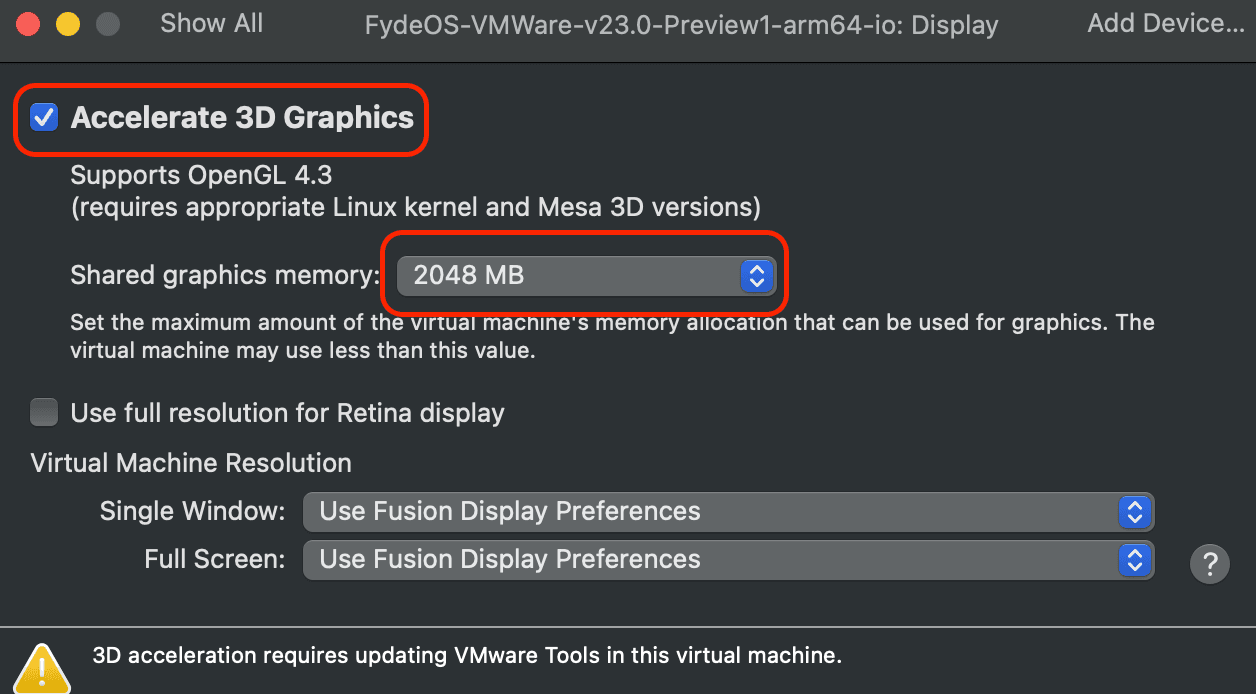The image size is (1256, 694).
Task: Click the yellow minimize window button
Action: (67, 24)
